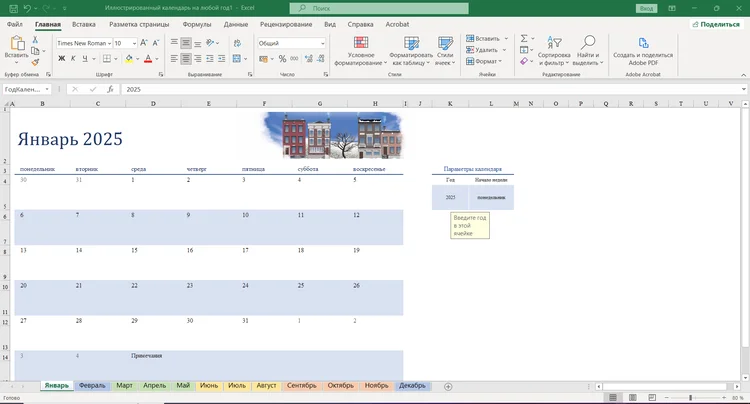Click the AutoSum sigma icon
The height and width of the screenshot is (404, 750).
coord(524,38)
